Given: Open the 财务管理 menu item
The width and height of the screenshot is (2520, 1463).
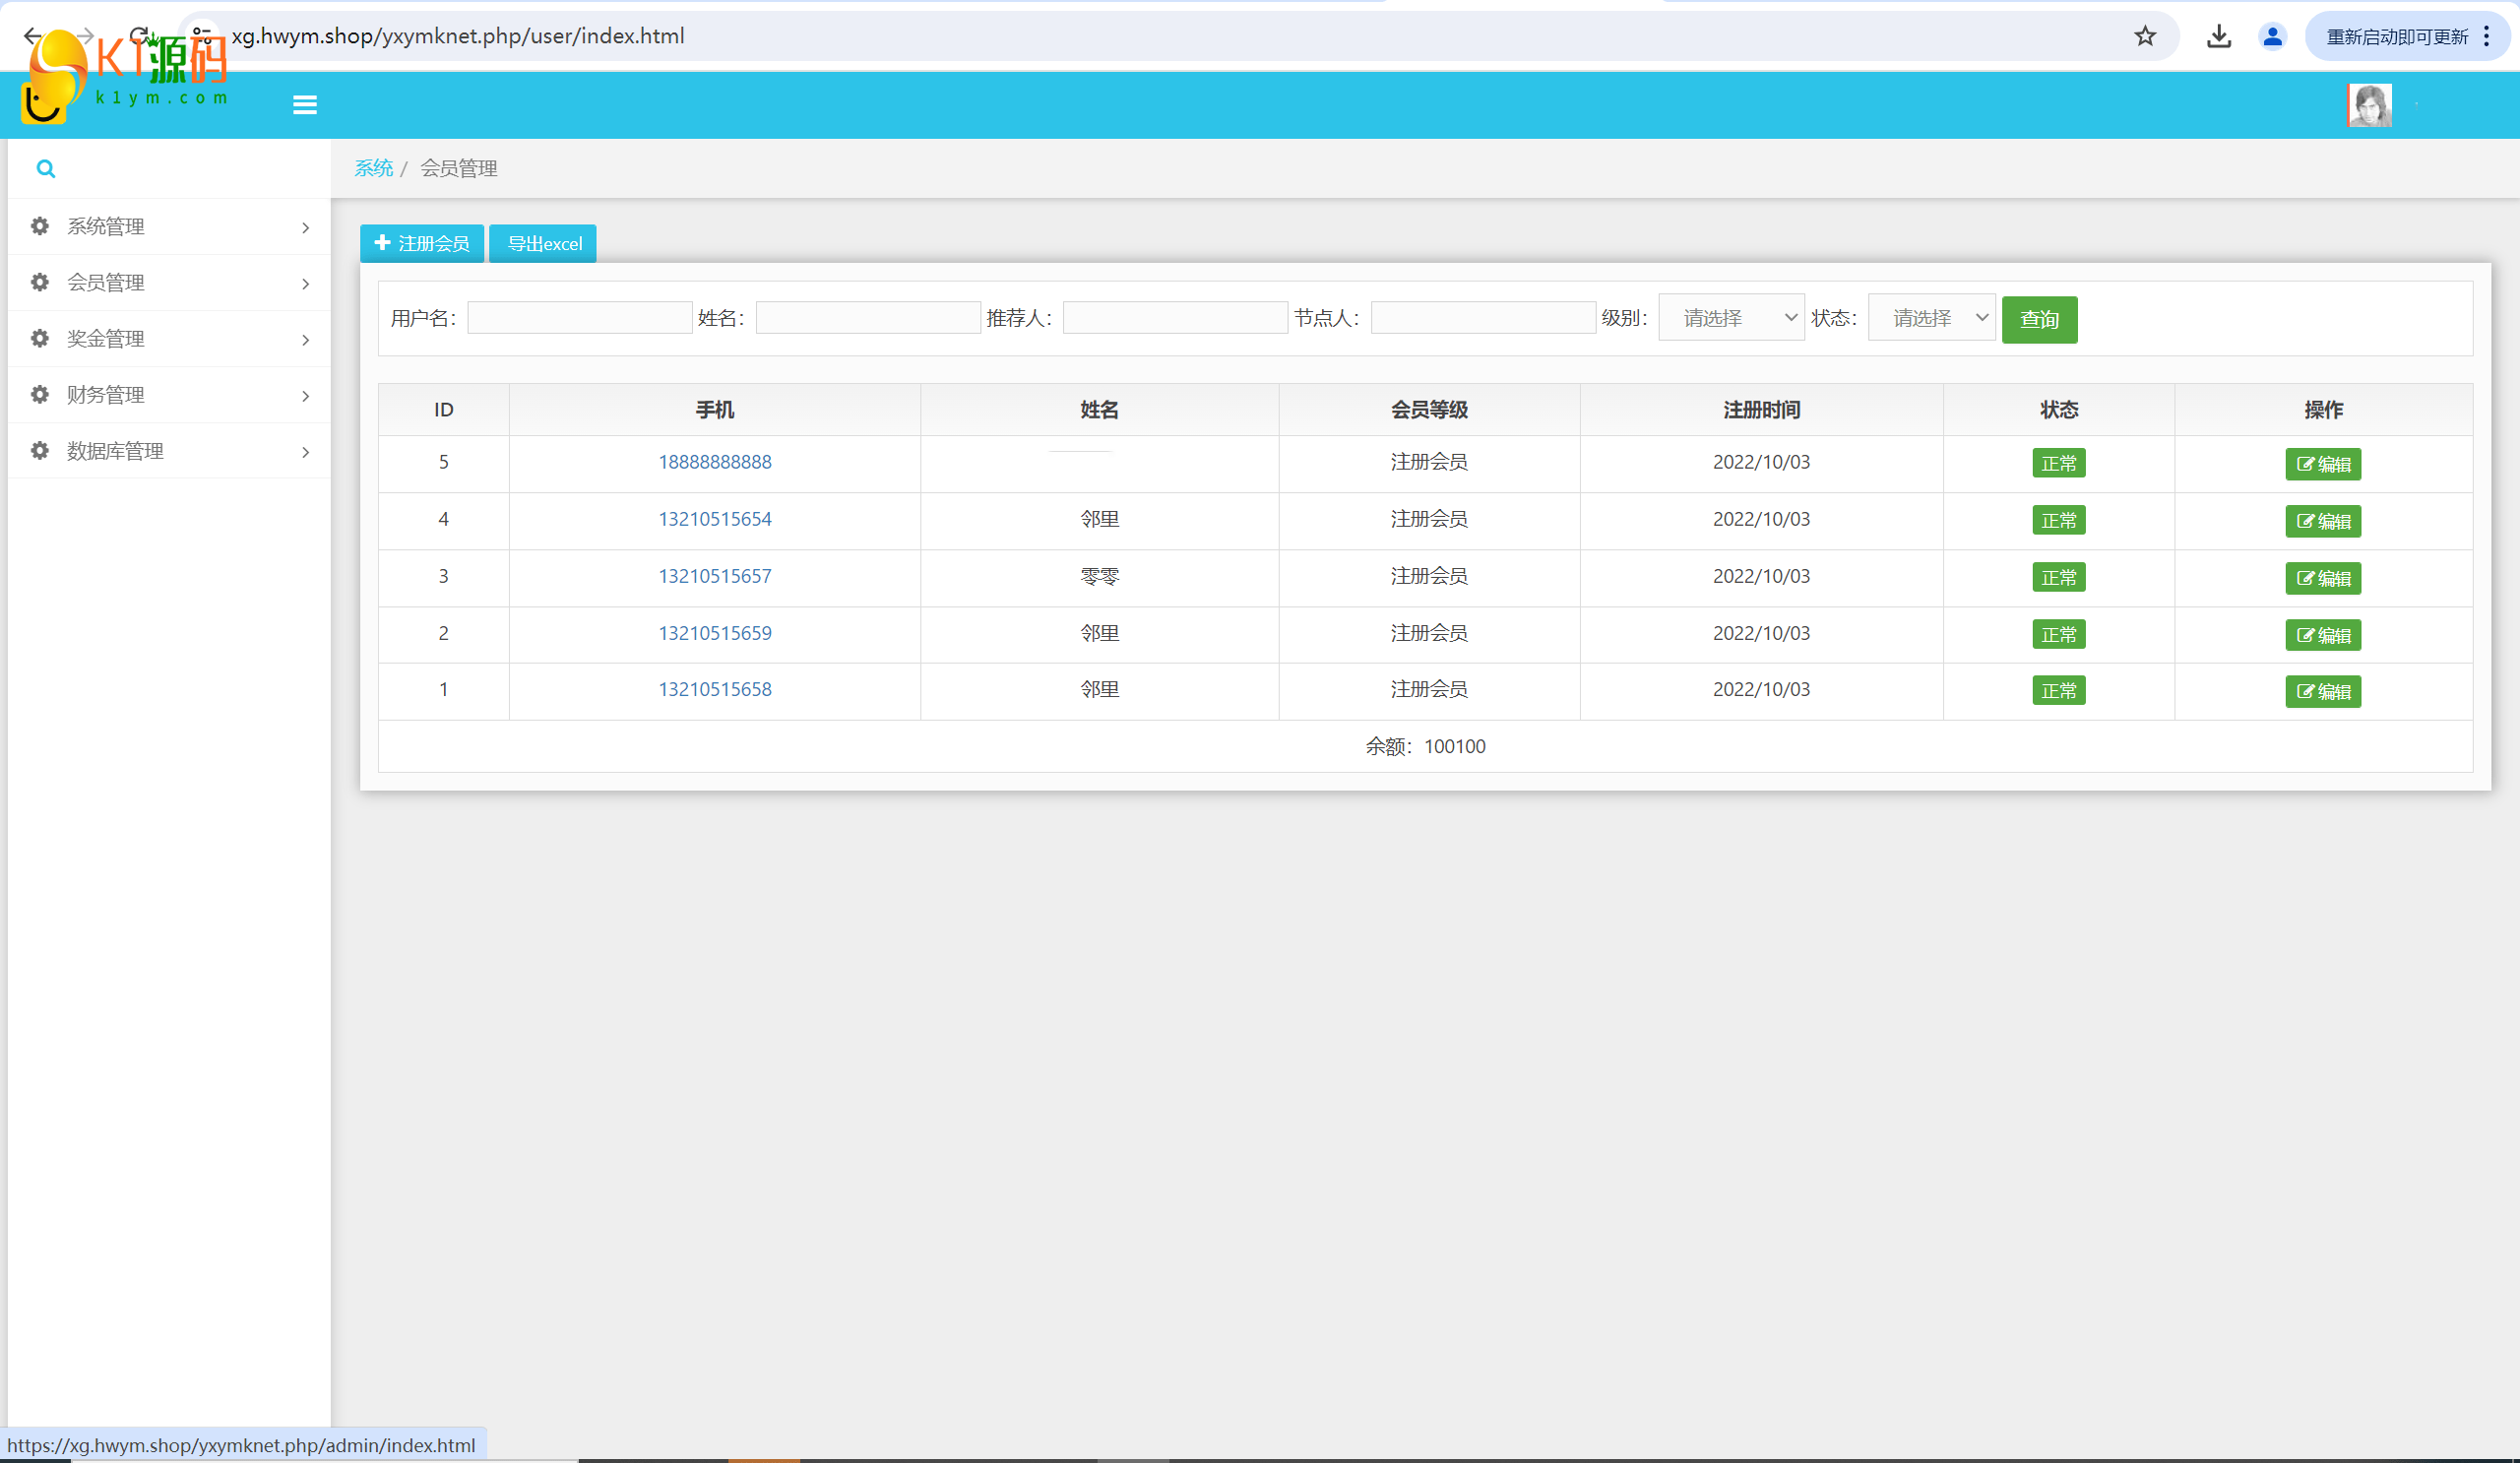Looking at the screenshot, I should tap(169, 394).
